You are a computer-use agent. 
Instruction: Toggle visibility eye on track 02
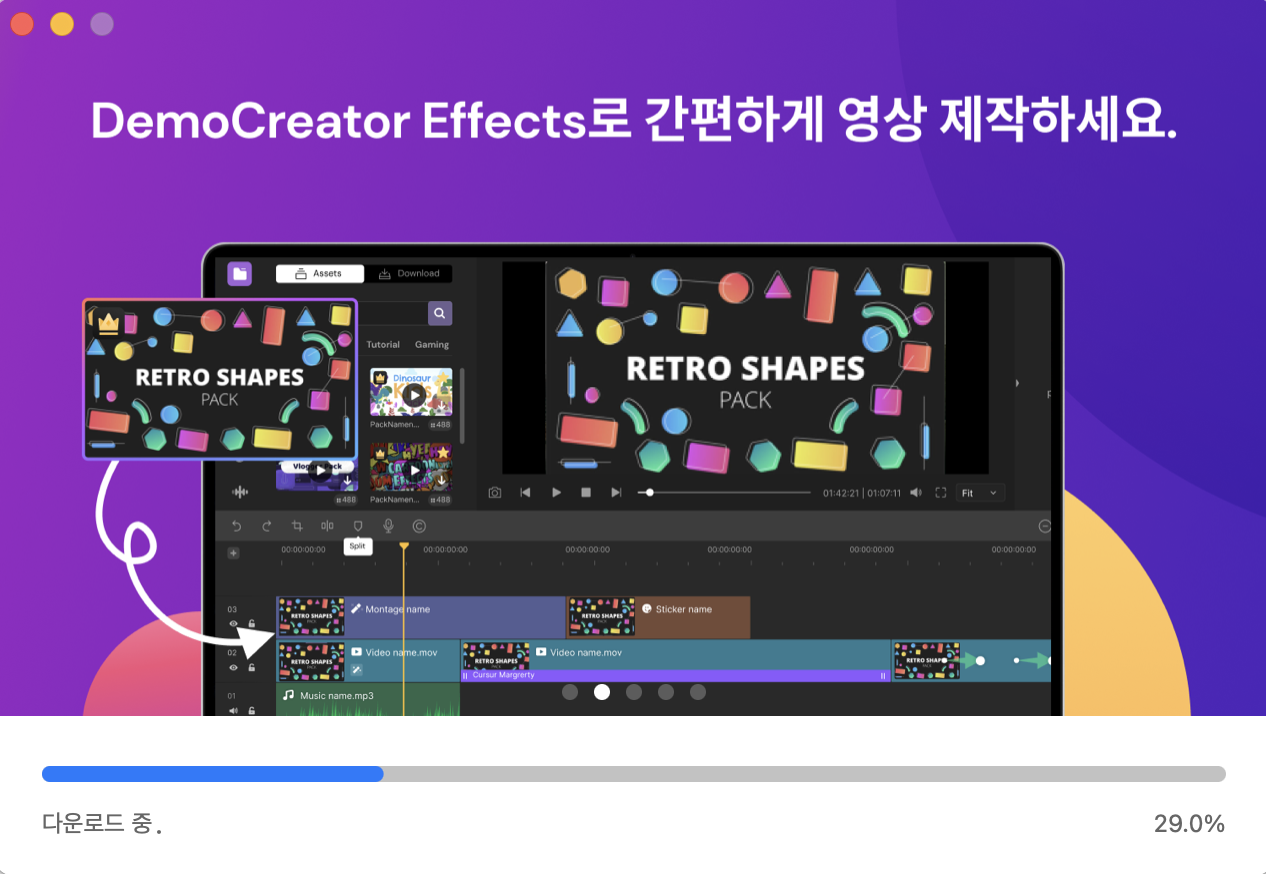[234, 667]
